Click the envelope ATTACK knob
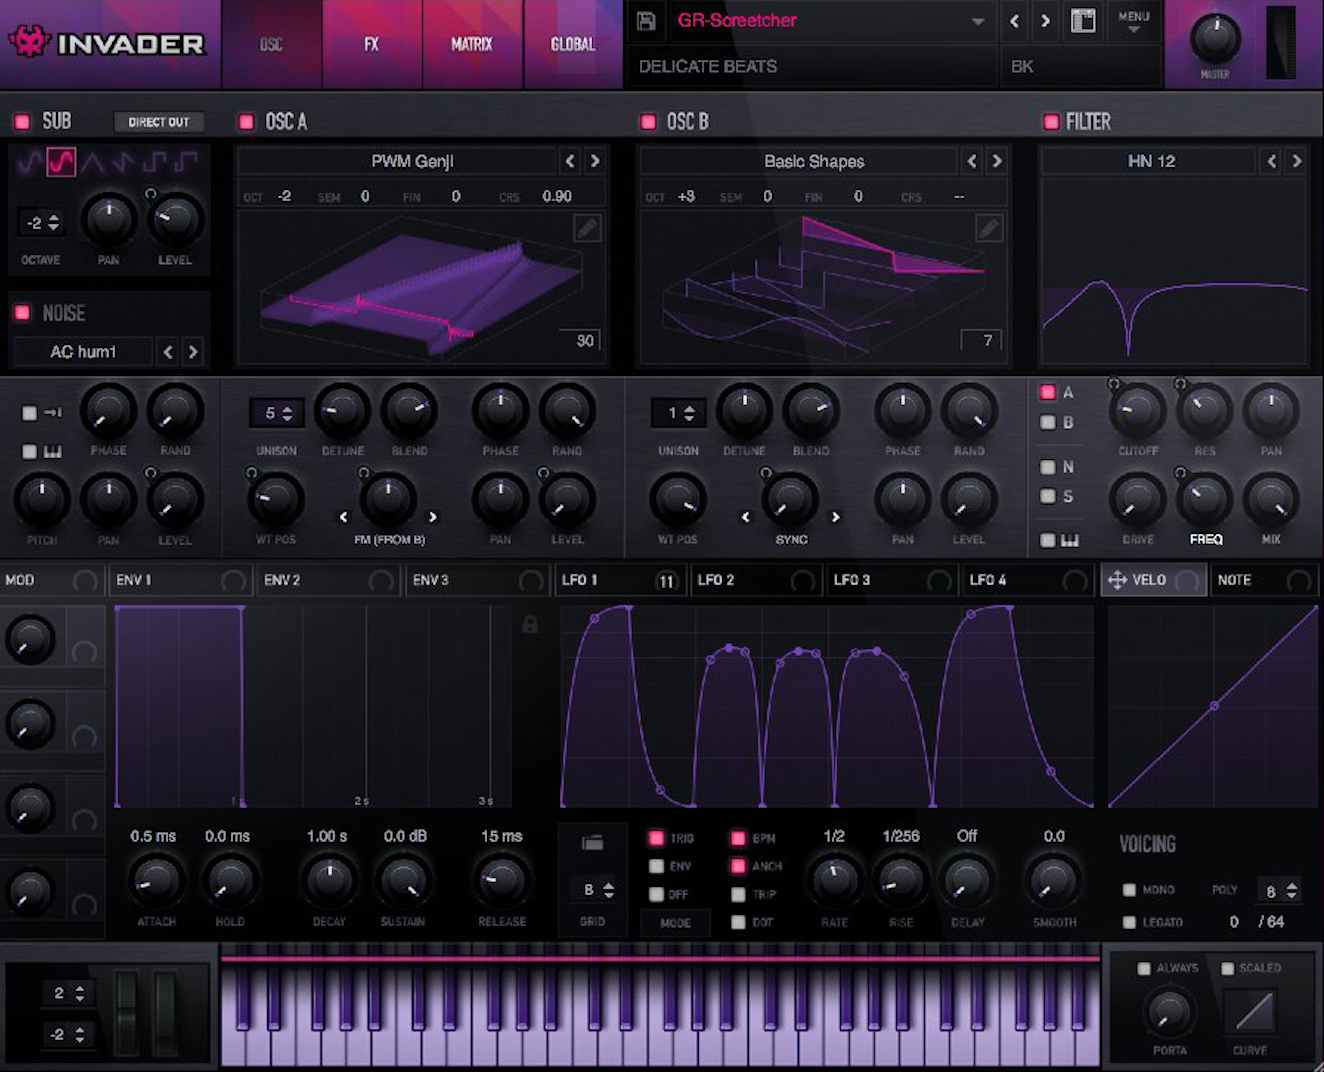The height and width of the screenshot is (1072, 1324). [156, 880]
